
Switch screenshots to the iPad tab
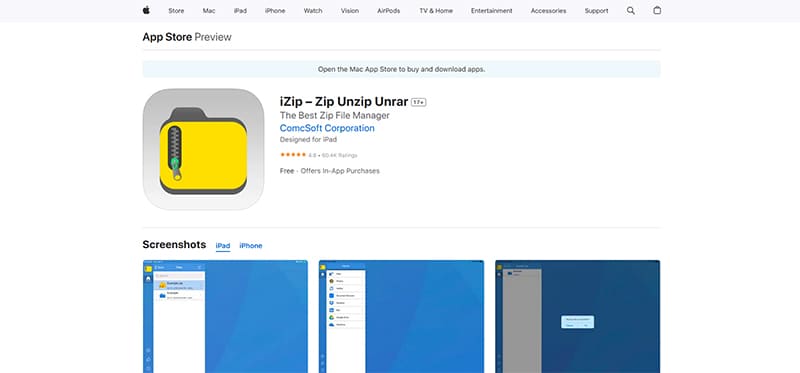pyautogui.click(x=223, y=246)
